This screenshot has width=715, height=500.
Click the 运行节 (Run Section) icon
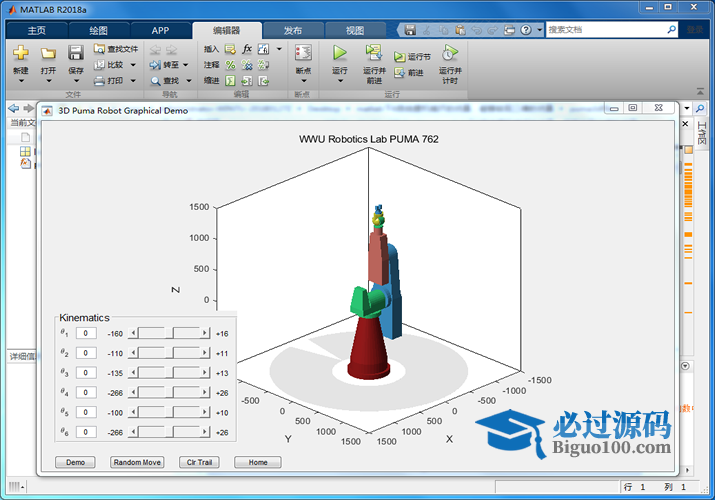[399, 57]
